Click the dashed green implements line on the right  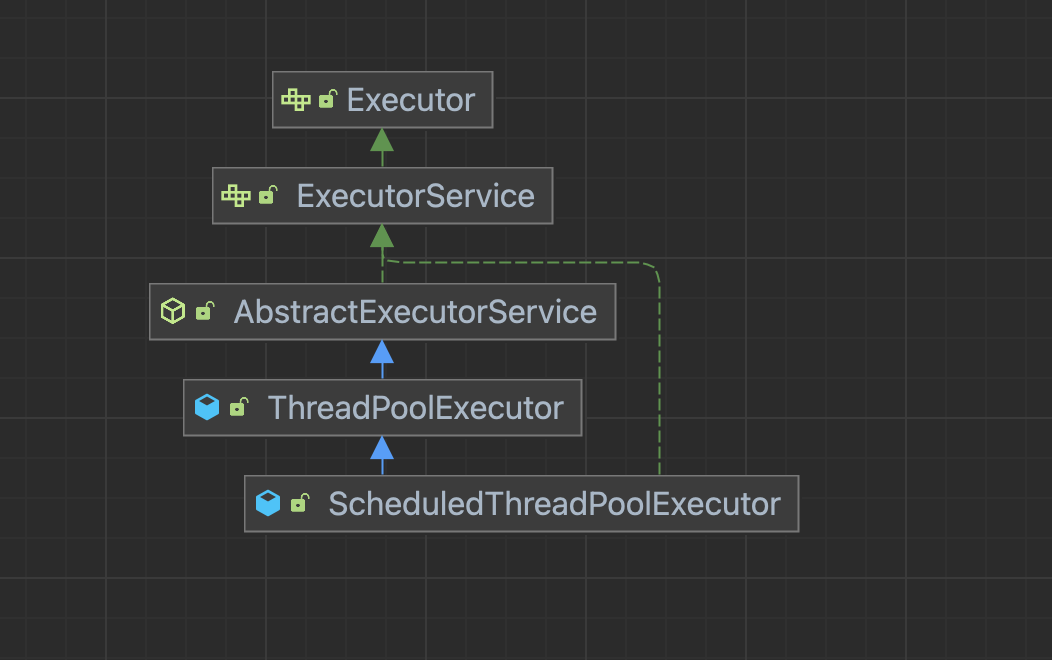660,380
